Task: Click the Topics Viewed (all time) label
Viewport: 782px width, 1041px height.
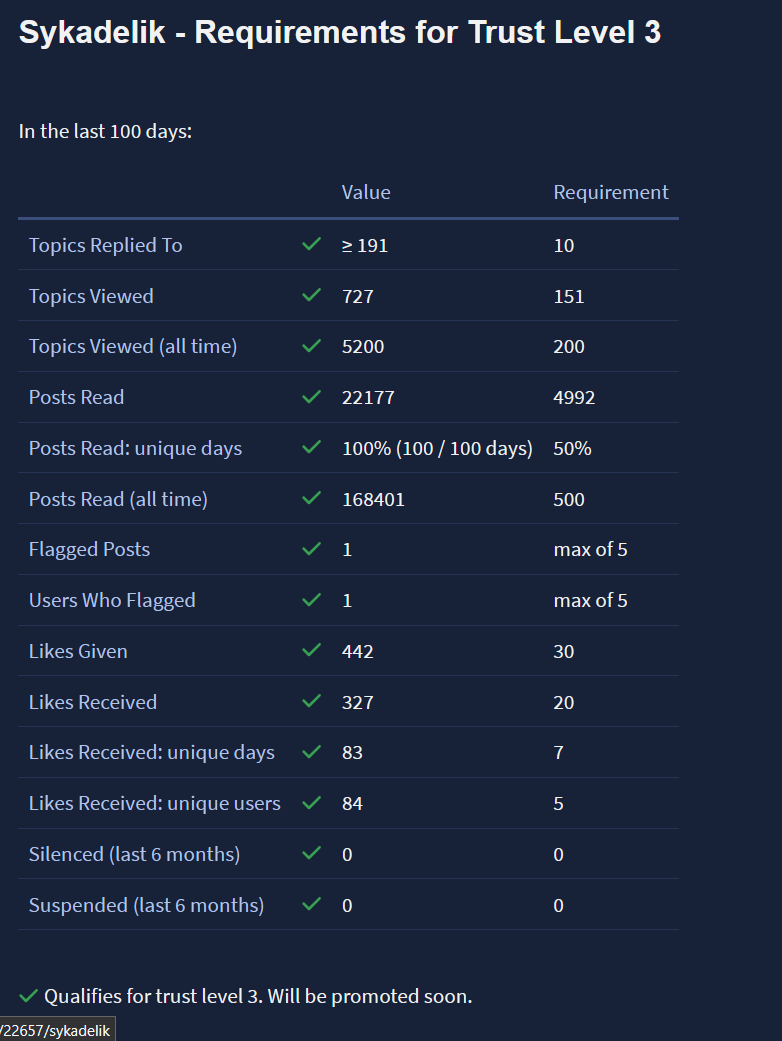Action: click(x=133, y=346)
